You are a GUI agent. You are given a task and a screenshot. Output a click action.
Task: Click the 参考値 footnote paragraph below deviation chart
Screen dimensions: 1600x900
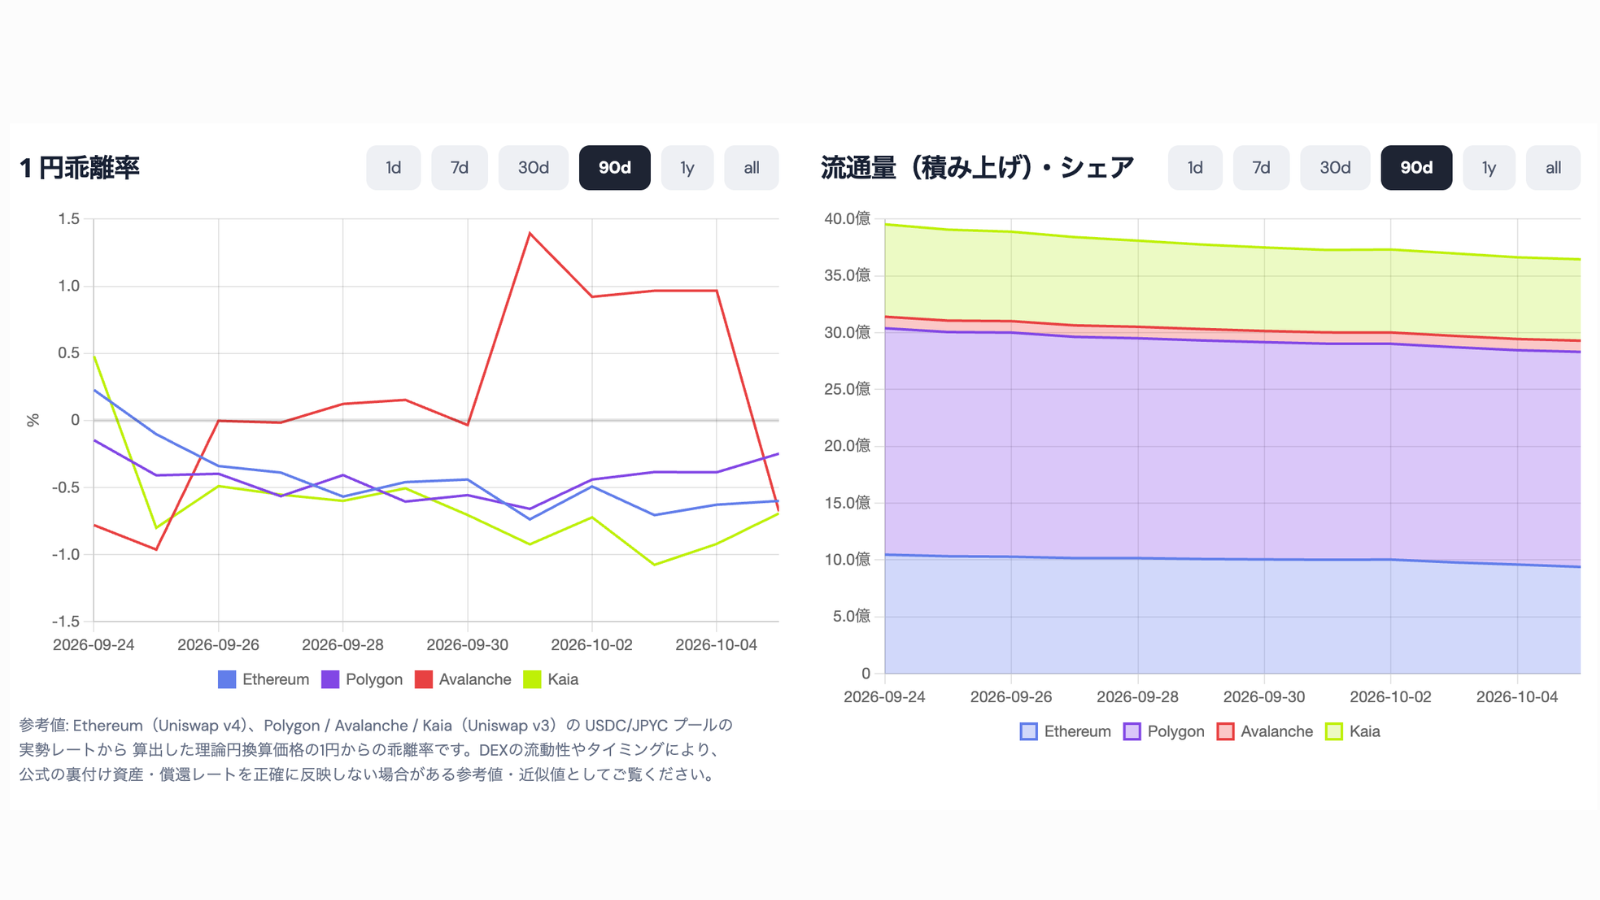pyautogui.click(x=376, y=750)
